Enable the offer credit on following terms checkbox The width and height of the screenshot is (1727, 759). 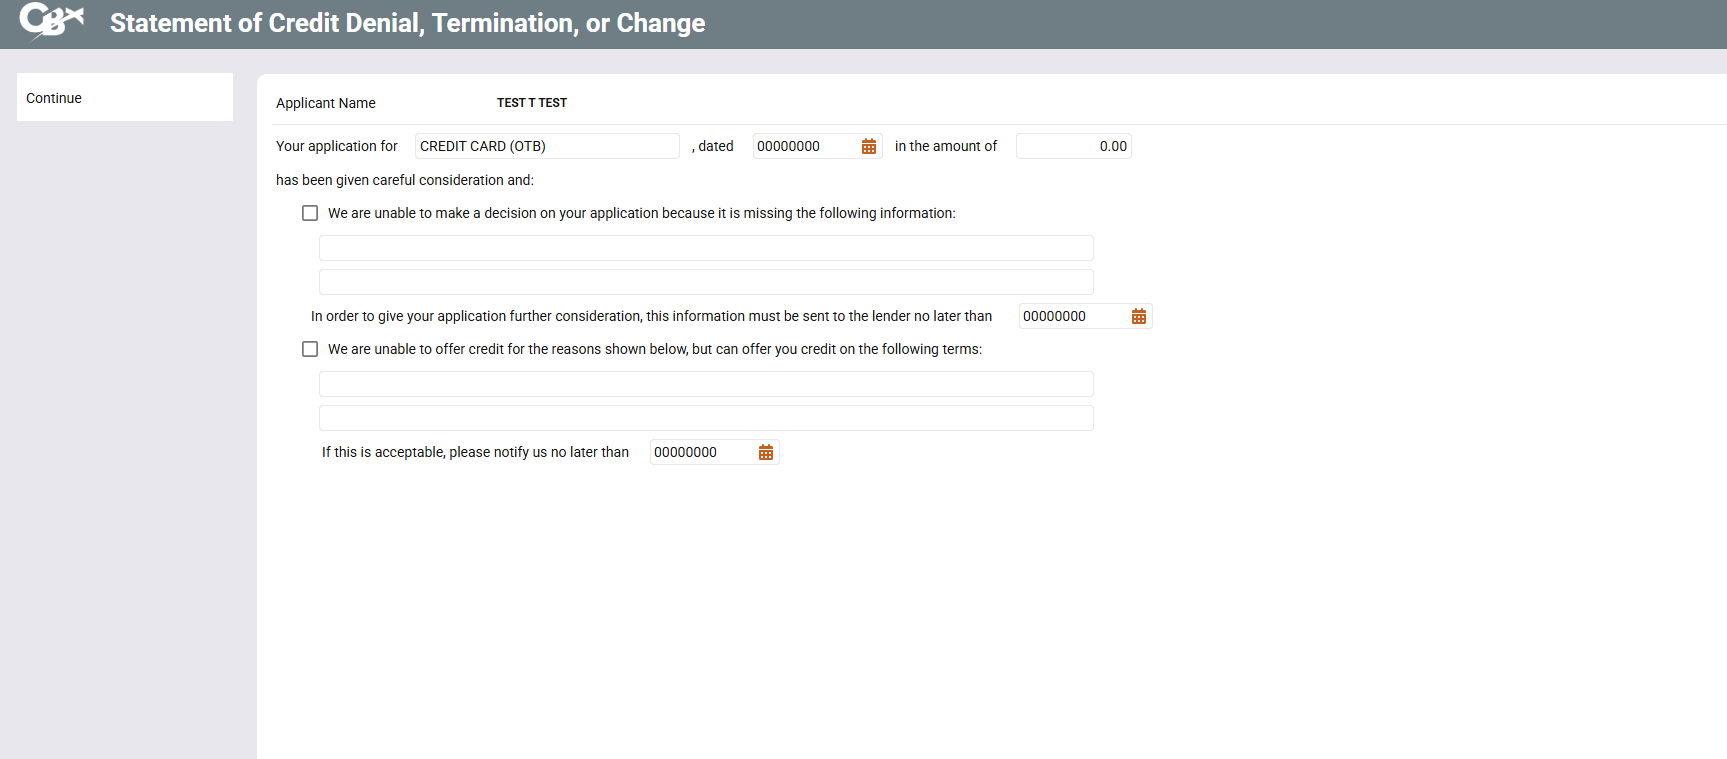point(310,349)
